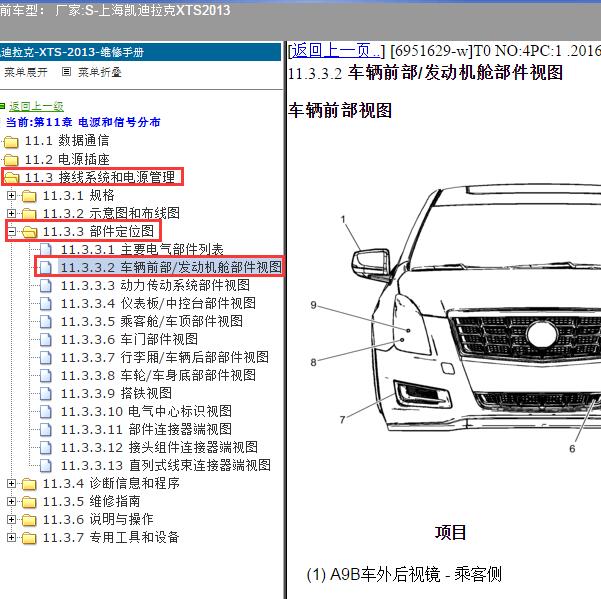Click the 11.3.3.10 电气中心标识视图 page icon
Screen dimensions: 601x599
pos(46,412)
